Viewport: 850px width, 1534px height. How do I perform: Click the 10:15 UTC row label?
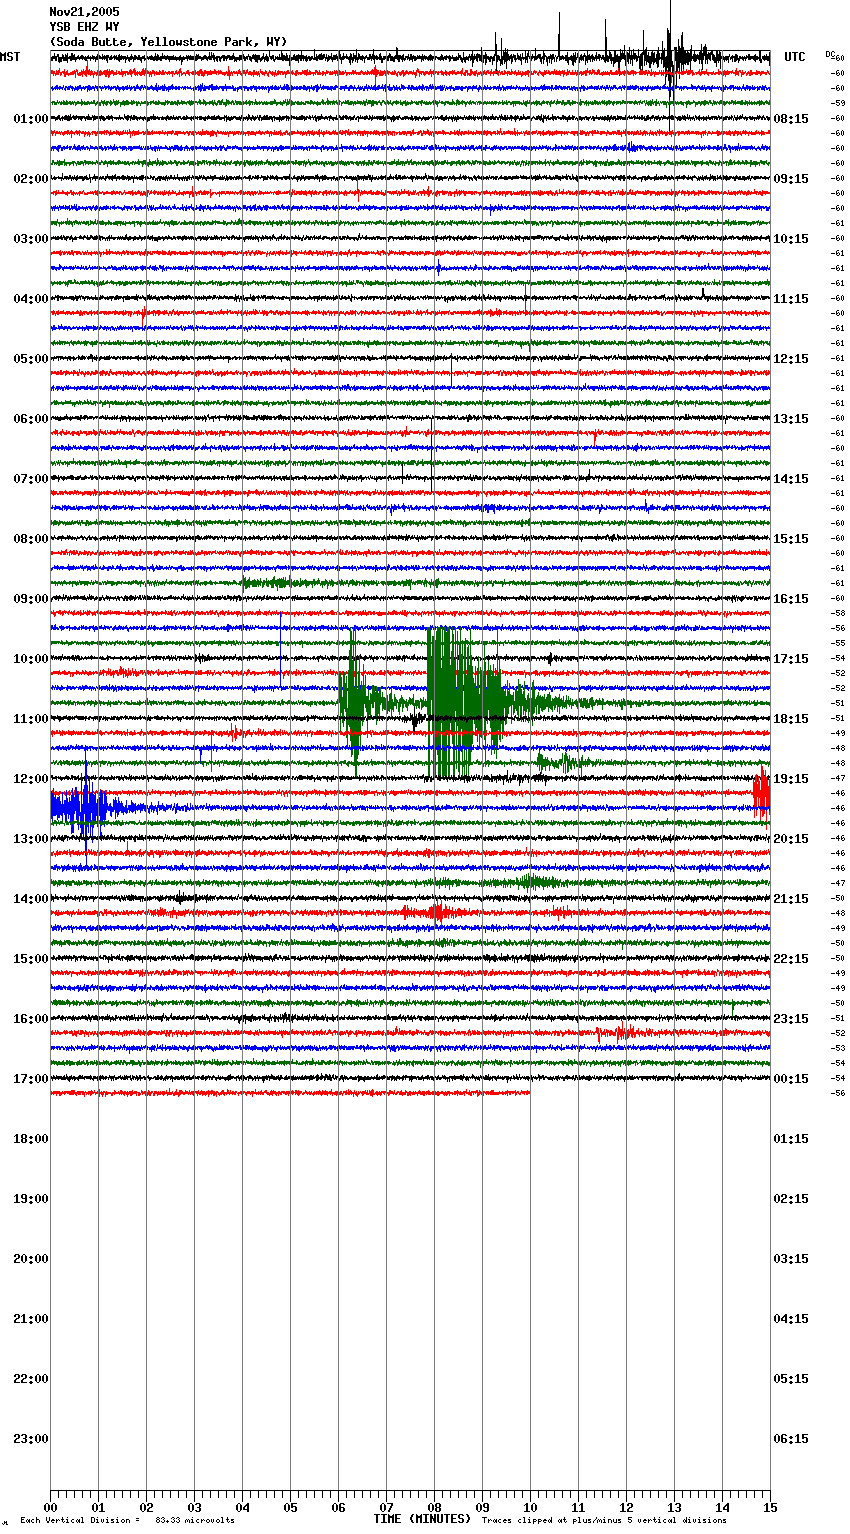click(791, 239)
